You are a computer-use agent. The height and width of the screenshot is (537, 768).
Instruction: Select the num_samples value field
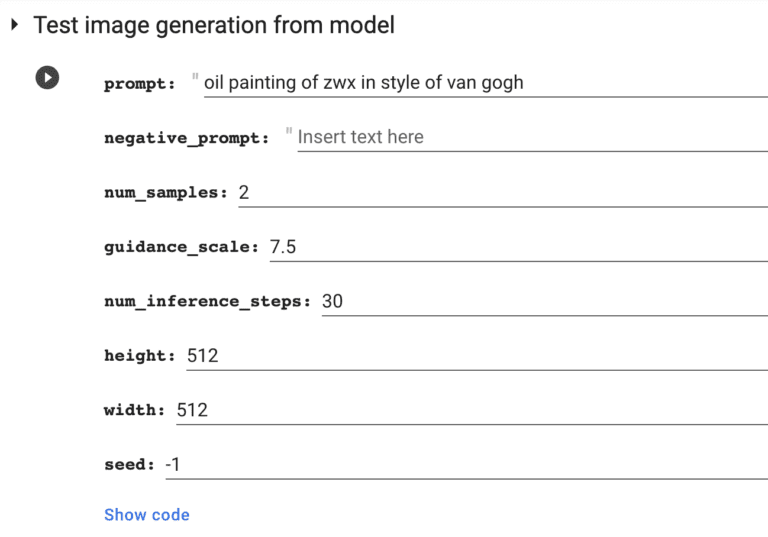tap(500, 192)
